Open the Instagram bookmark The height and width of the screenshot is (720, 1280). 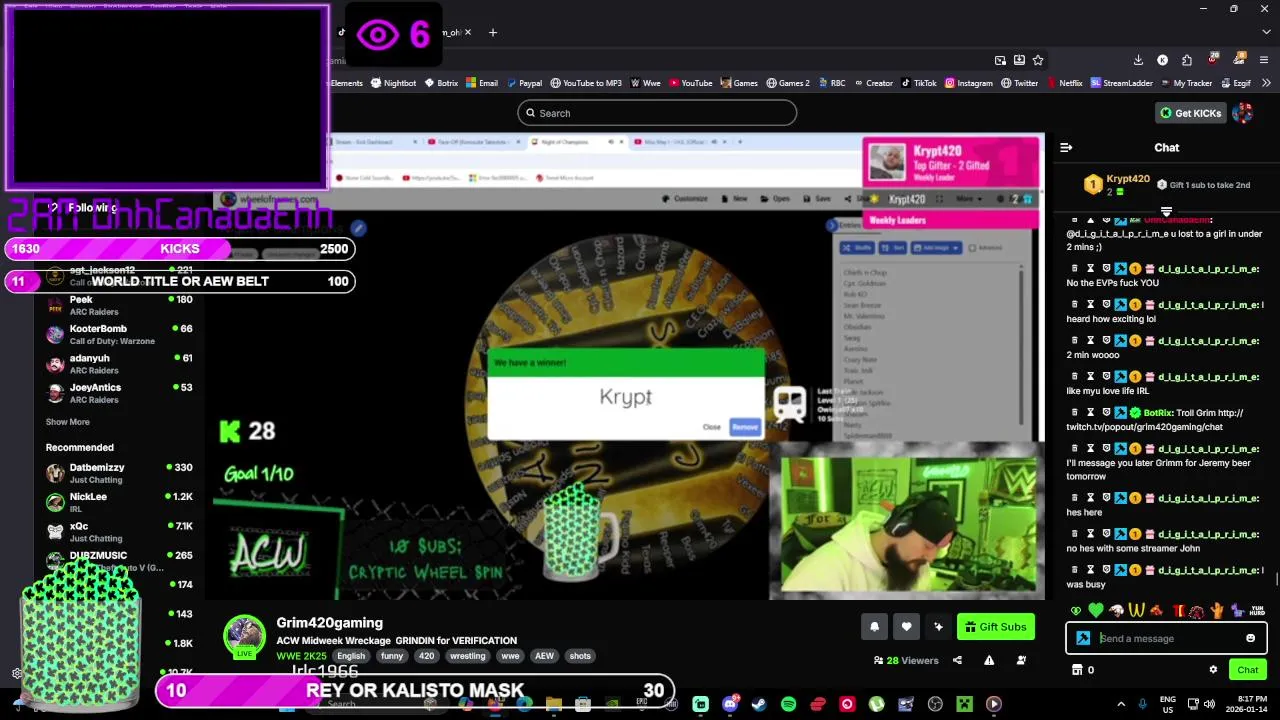(x=968, y=83)
